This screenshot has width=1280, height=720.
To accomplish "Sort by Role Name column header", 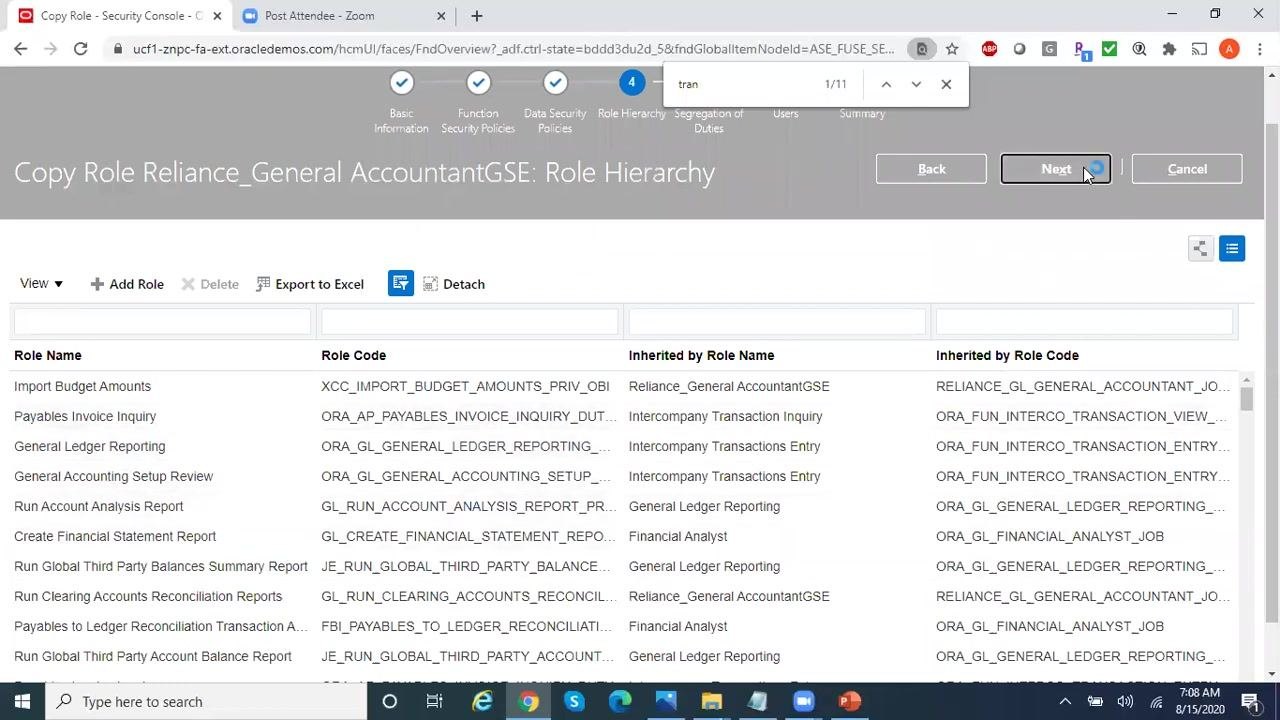I will tap(48, 355).
